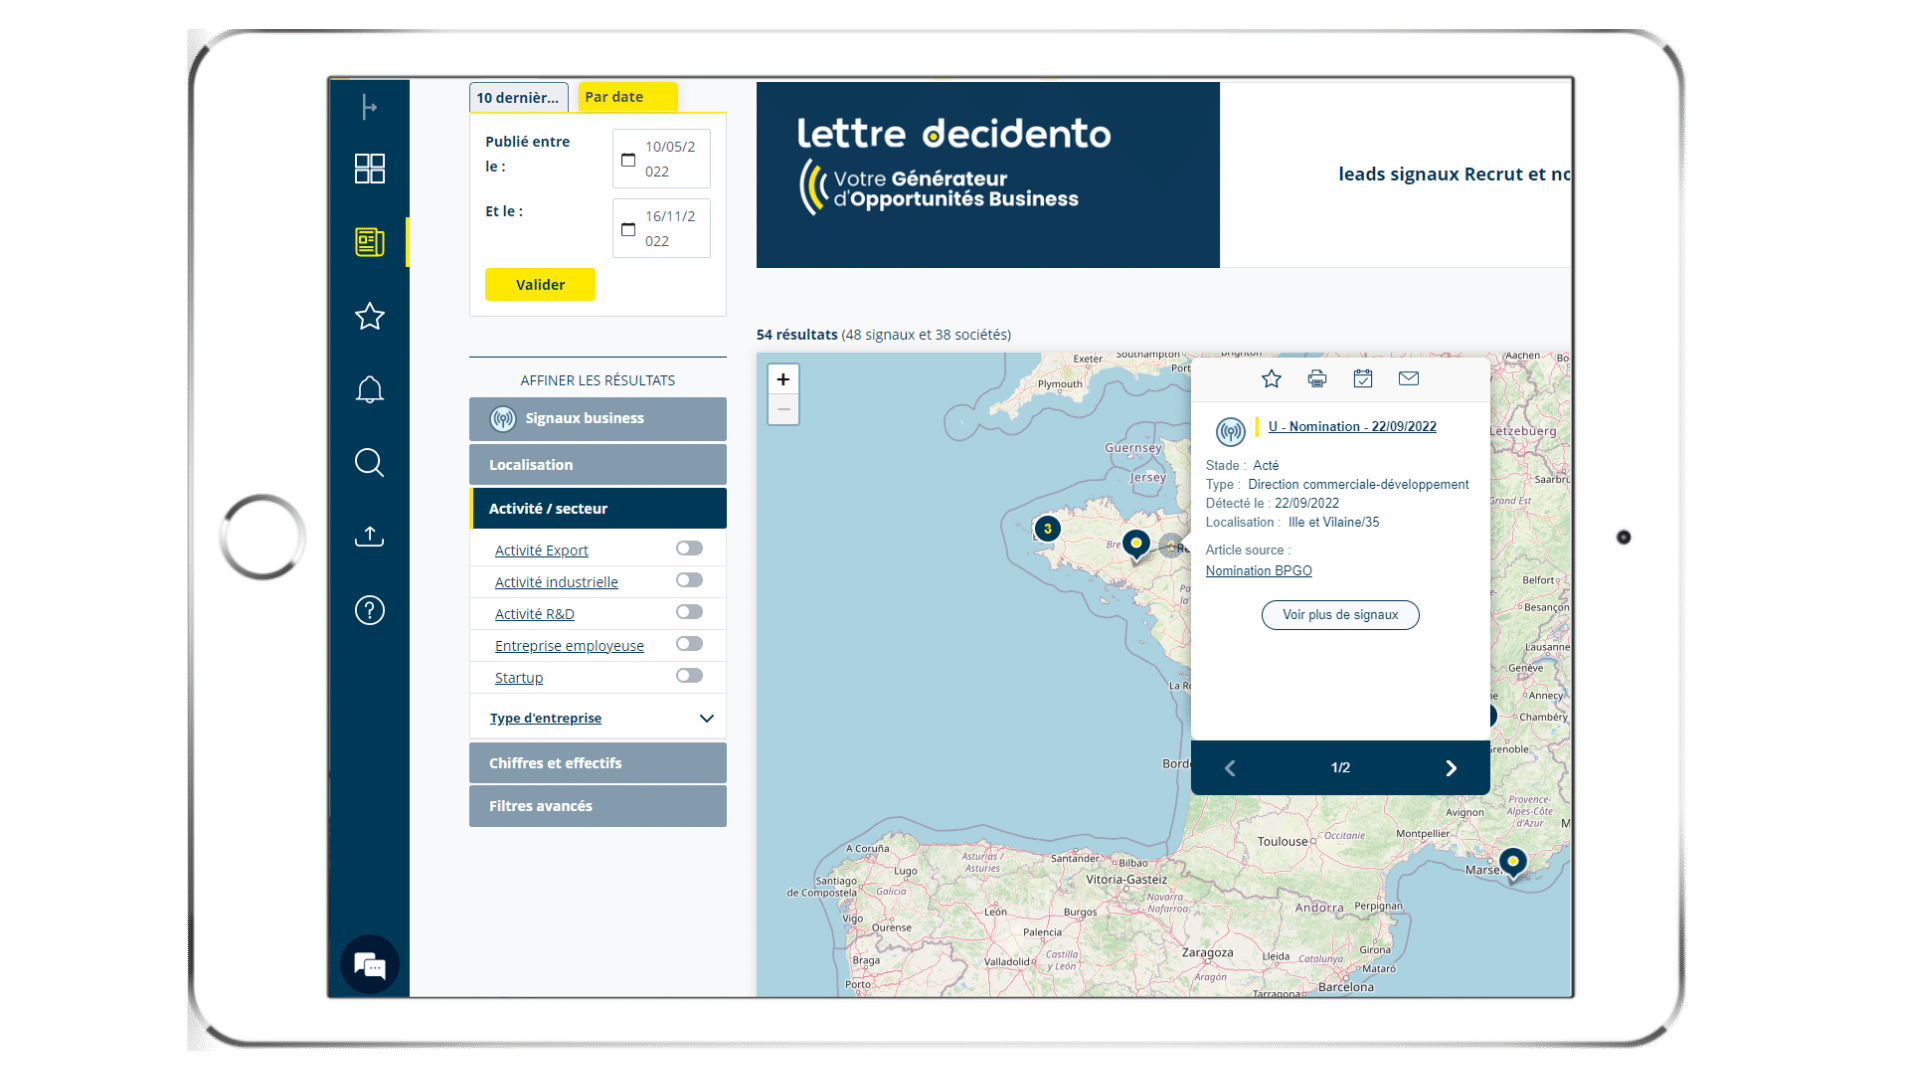Click the 54 résultats count text

click(796, 335)
